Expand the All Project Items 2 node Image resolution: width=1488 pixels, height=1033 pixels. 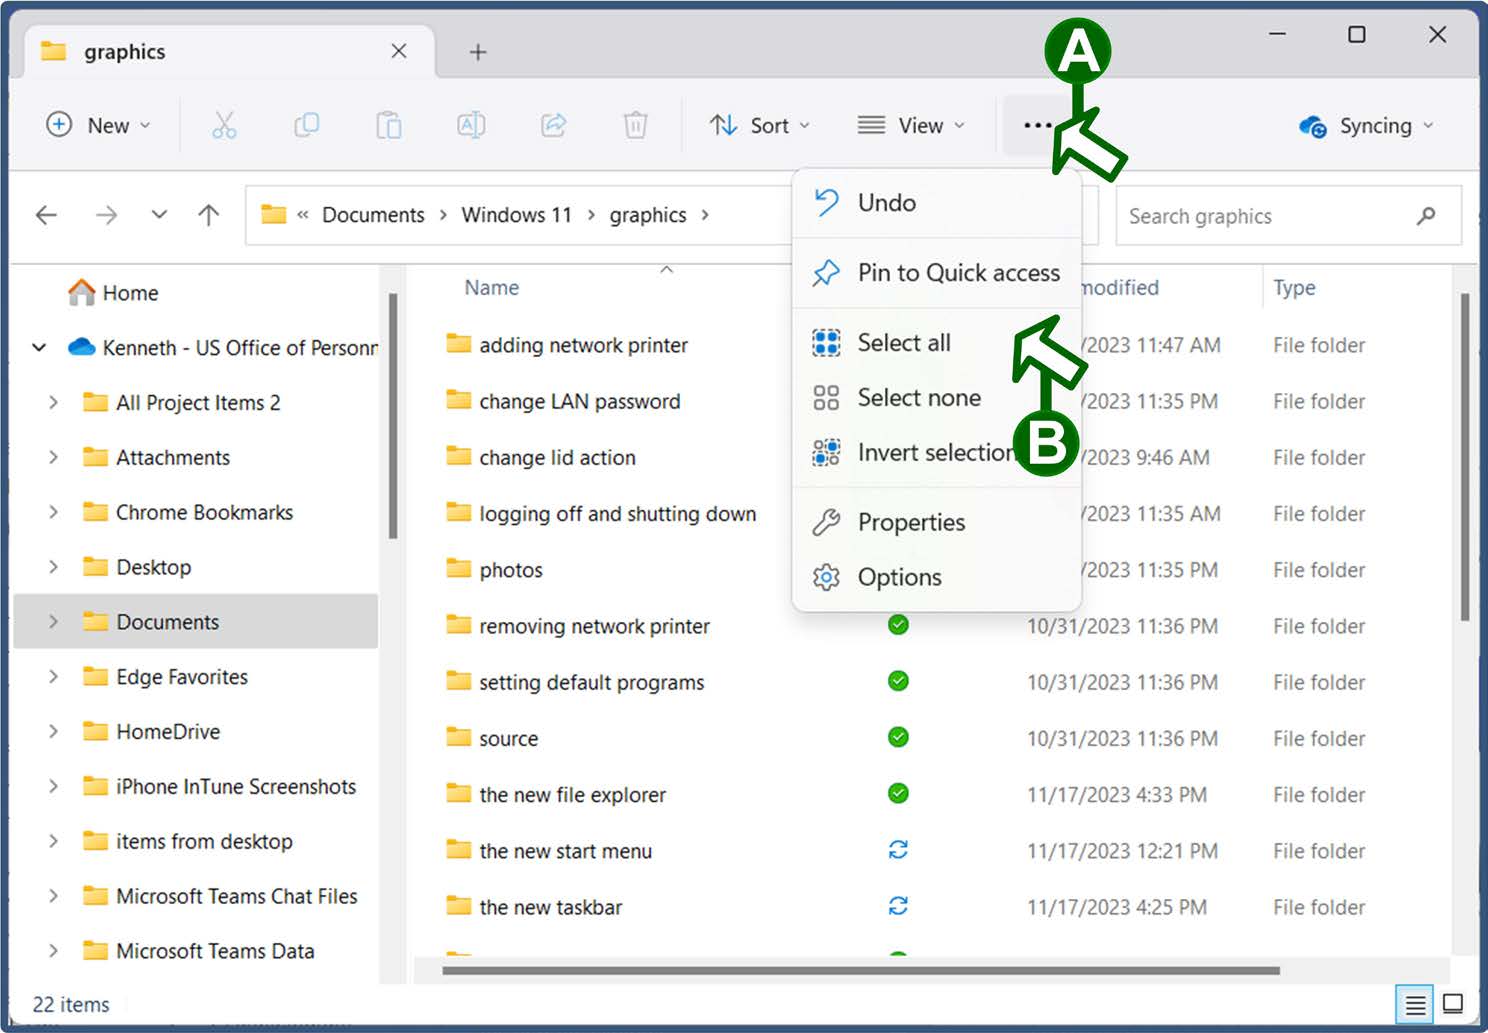click(x=53, y=402)
